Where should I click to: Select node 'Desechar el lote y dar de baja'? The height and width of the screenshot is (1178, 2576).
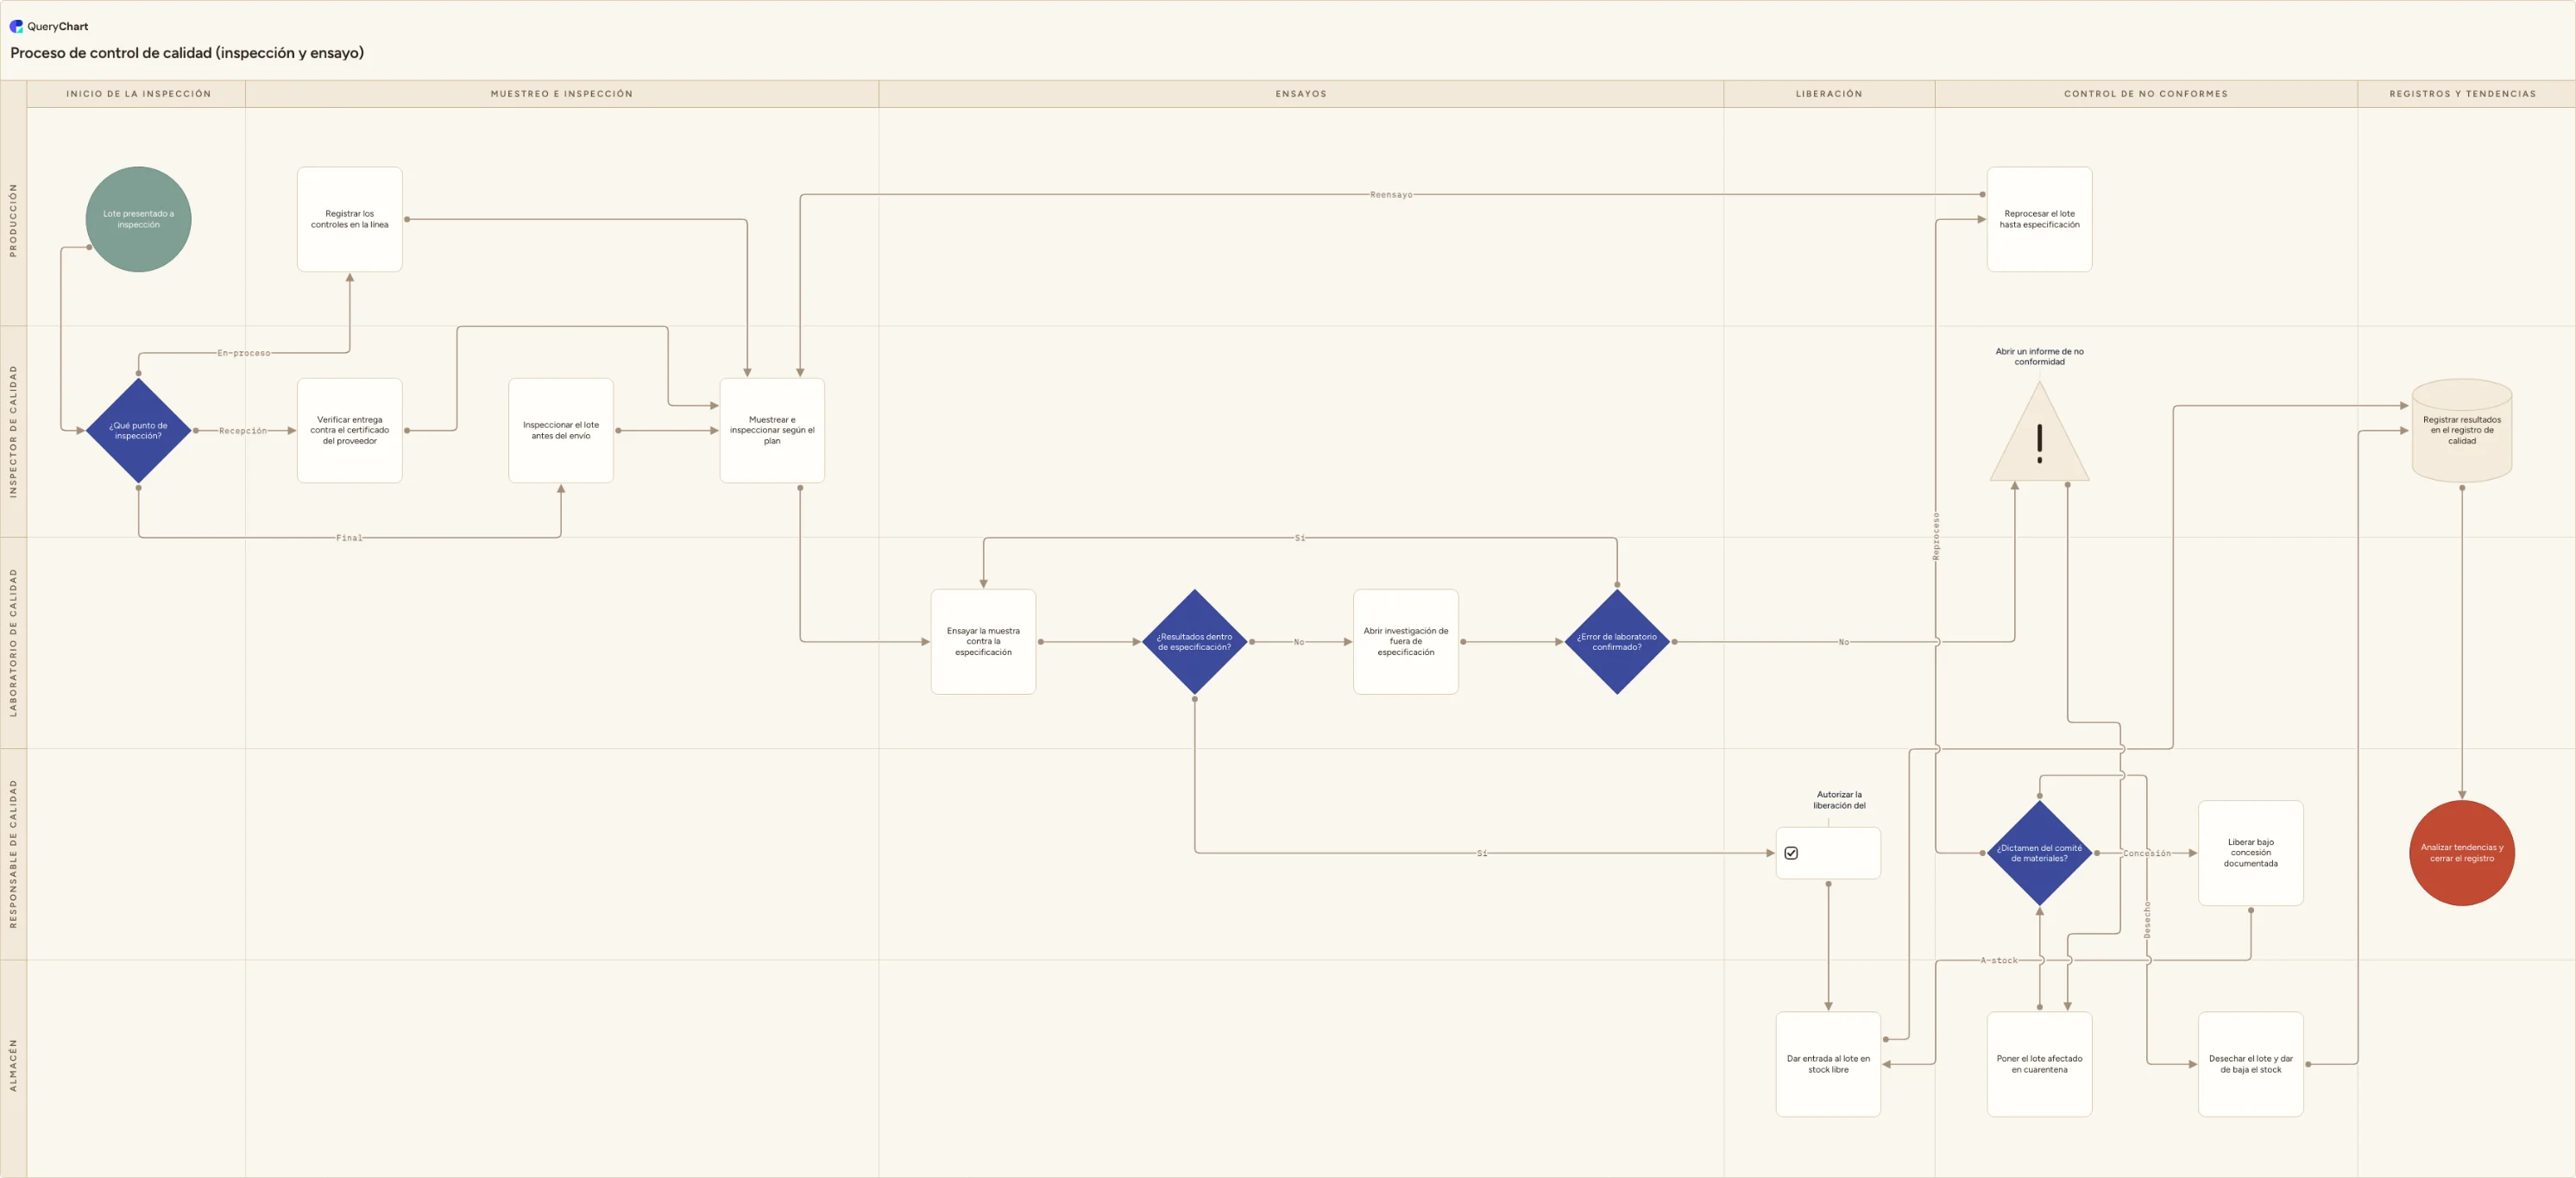pyautogui.click(x=2251, y=1064)
